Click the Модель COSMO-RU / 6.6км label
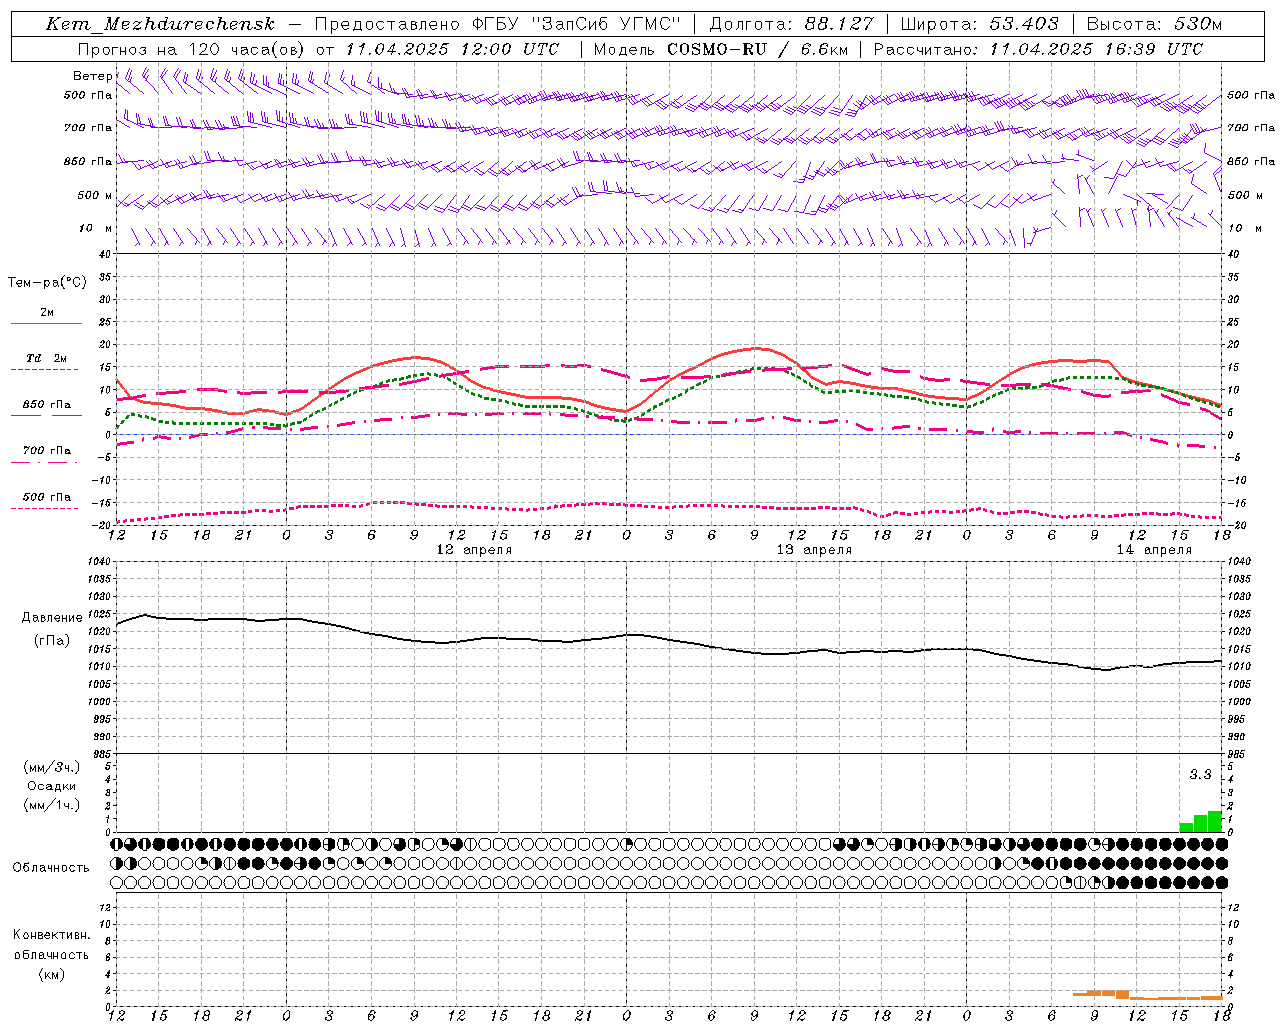The height and width of the screenshot is (1024, 1280). (720, 49)
